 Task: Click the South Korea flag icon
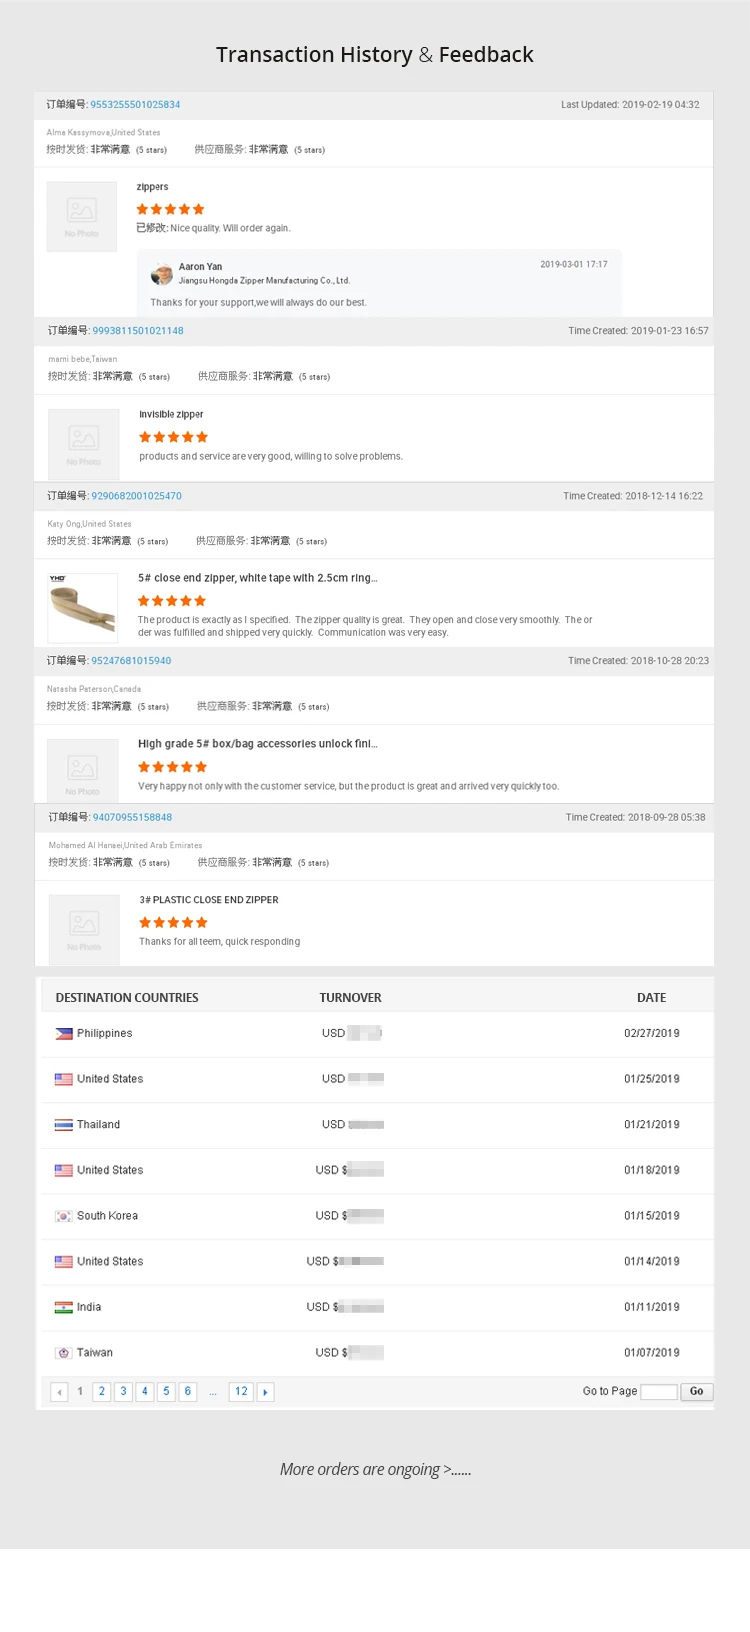pyautogui.click(x=64, y=1216)
